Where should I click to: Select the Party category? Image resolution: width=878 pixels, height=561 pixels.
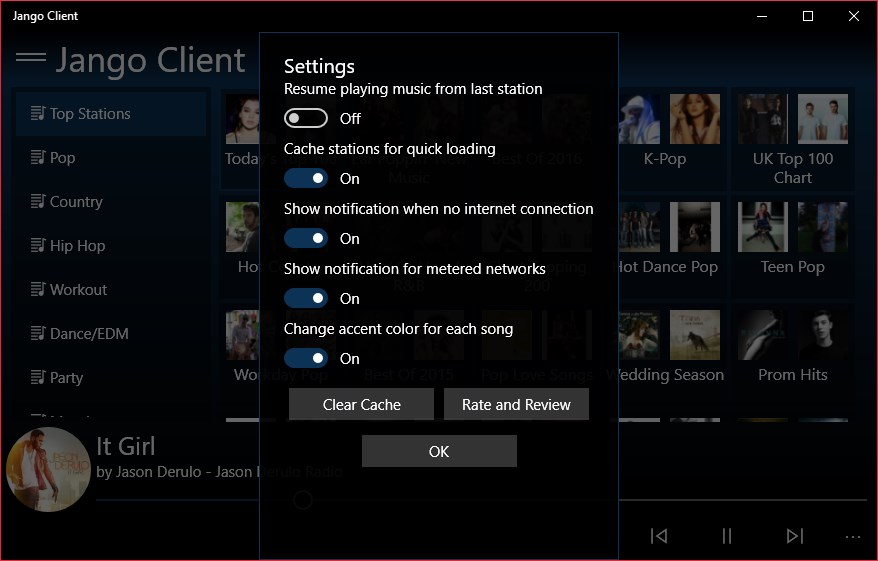point(111,377)
